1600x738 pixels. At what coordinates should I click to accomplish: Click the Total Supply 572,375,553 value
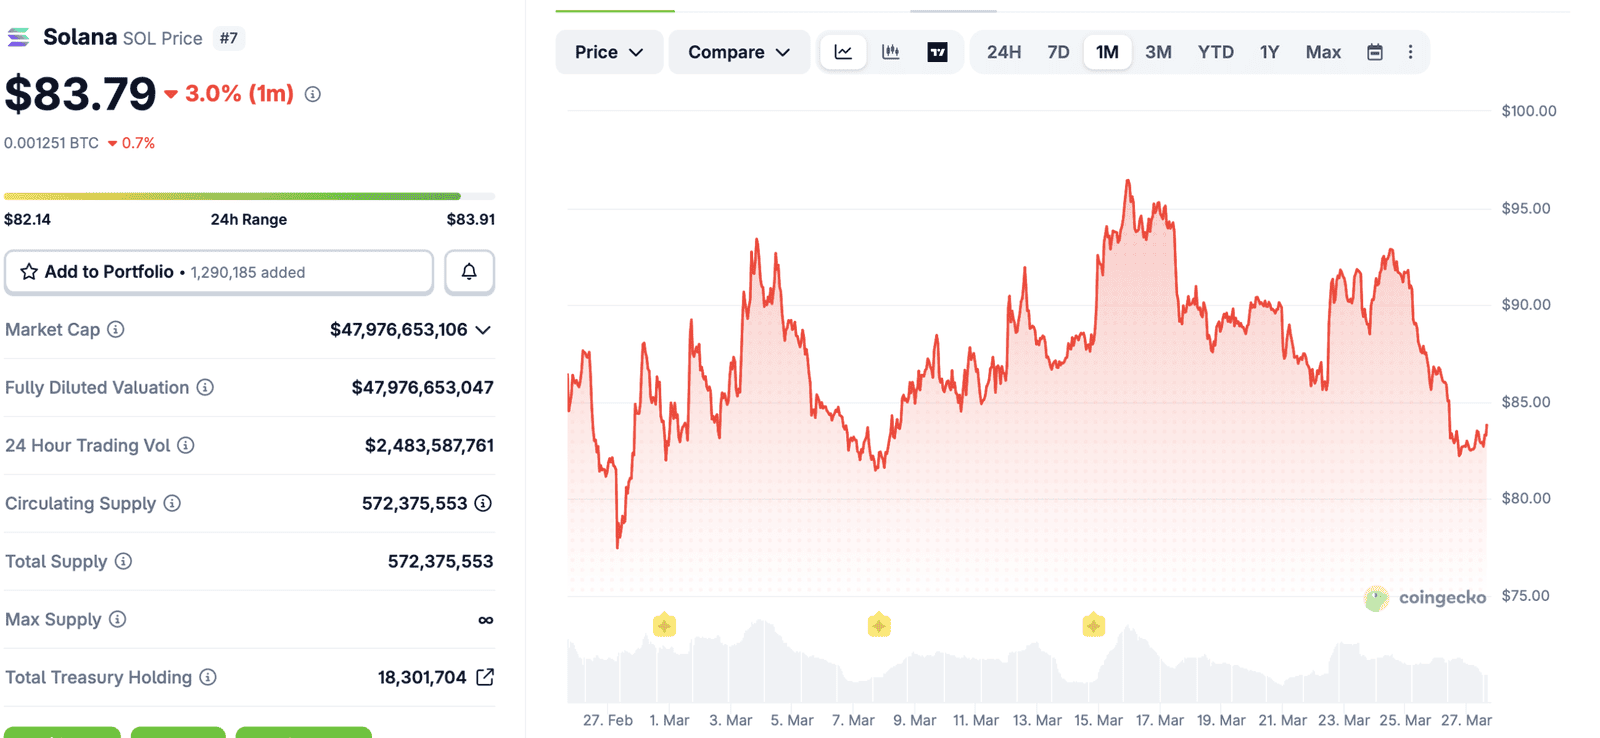pos(441,561)
